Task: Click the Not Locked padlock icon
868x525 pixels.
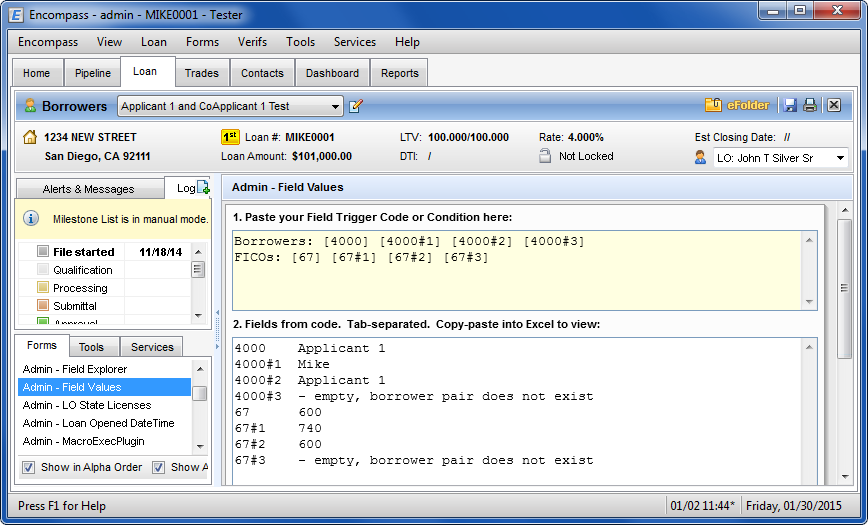Action: coord(545,156)
